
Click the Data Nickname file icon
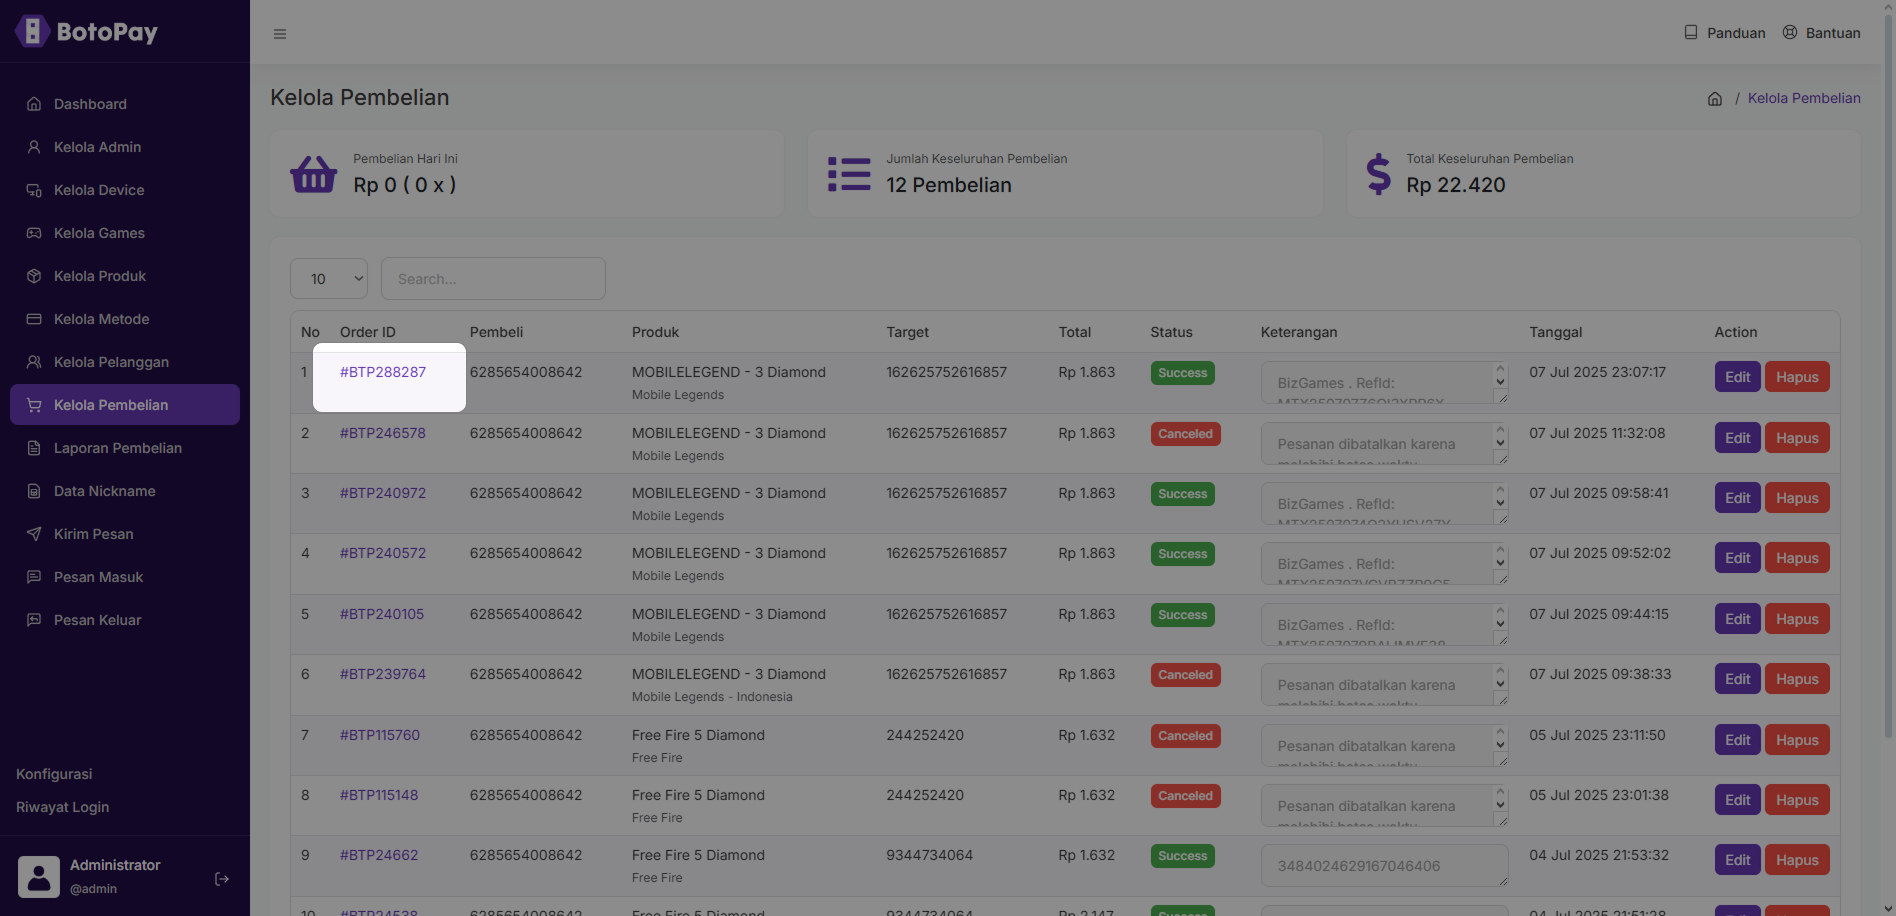[34, 491]
